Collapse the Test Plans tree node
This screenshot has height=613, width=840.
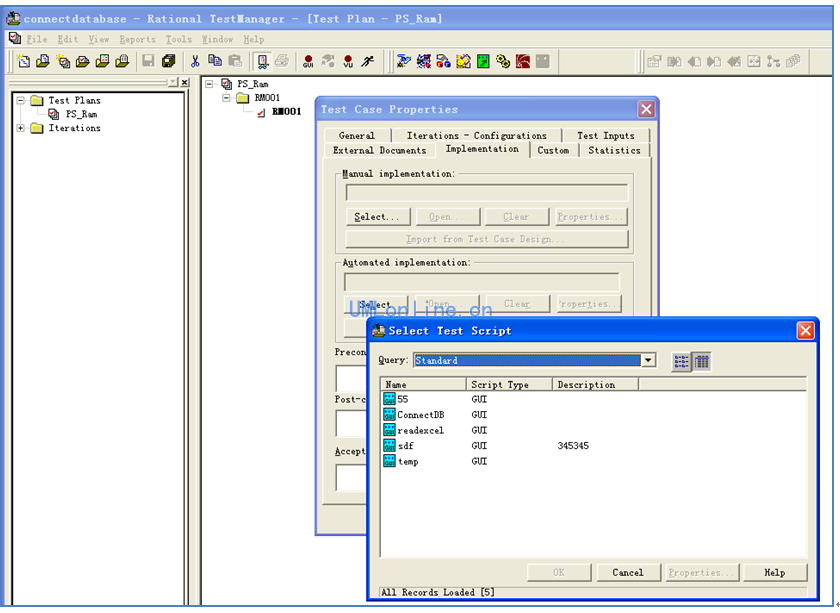pos(20,100)
